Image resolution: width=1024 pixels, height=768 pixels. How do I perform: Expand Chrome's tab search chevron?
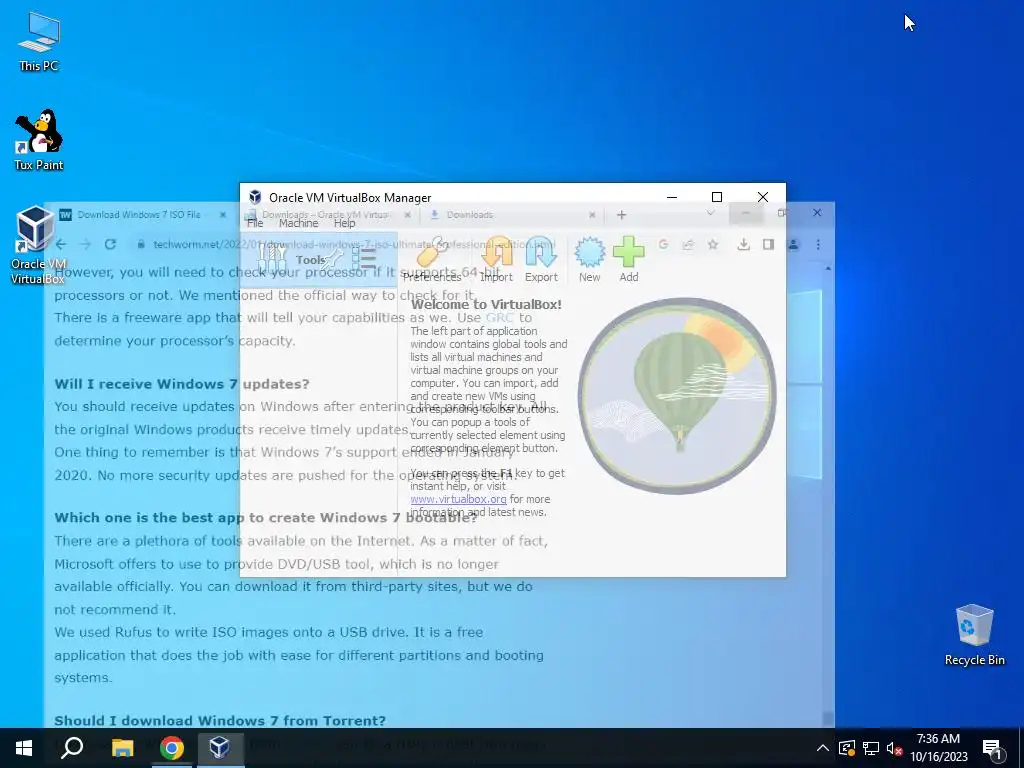click(x=711, y=213)
